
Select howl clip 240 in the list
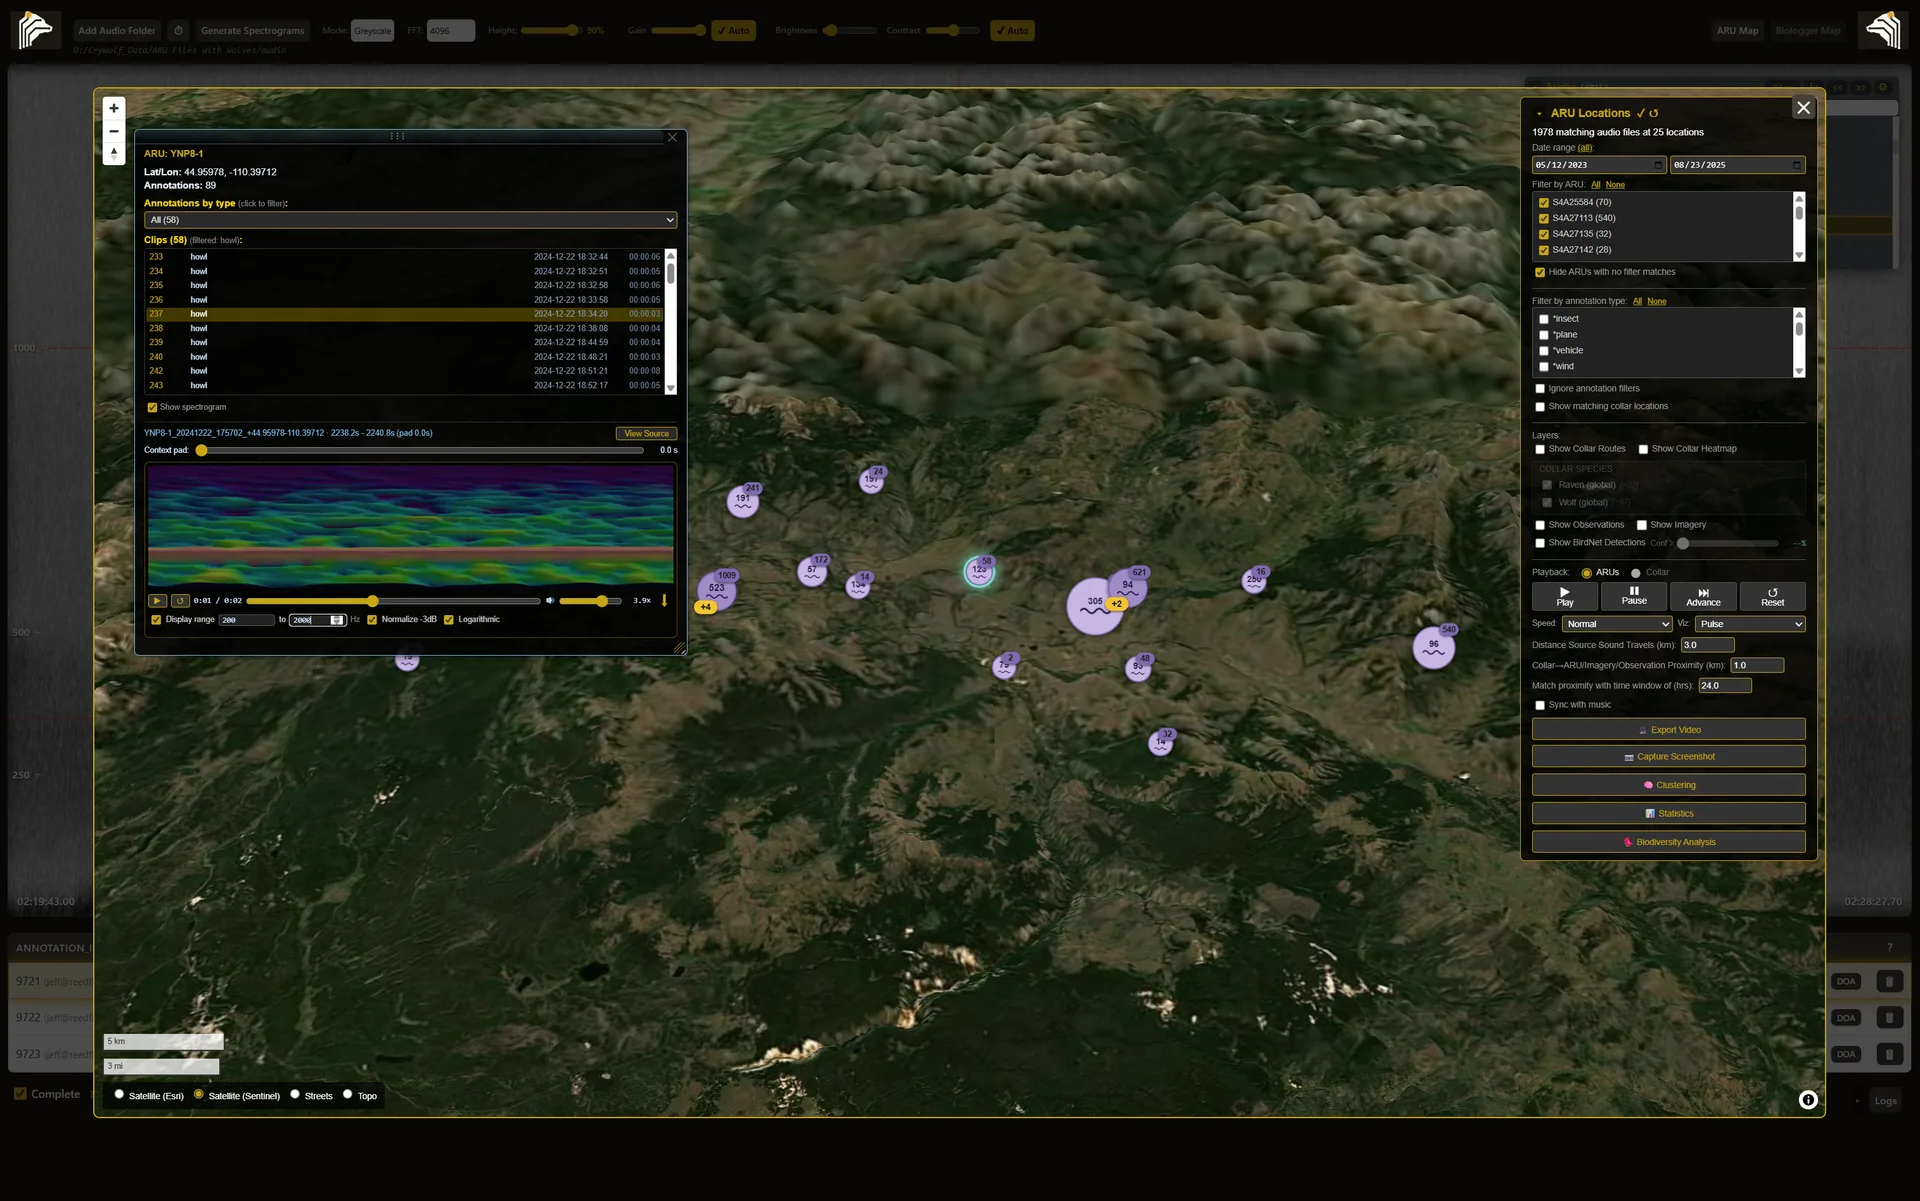(x=404, y=357)
